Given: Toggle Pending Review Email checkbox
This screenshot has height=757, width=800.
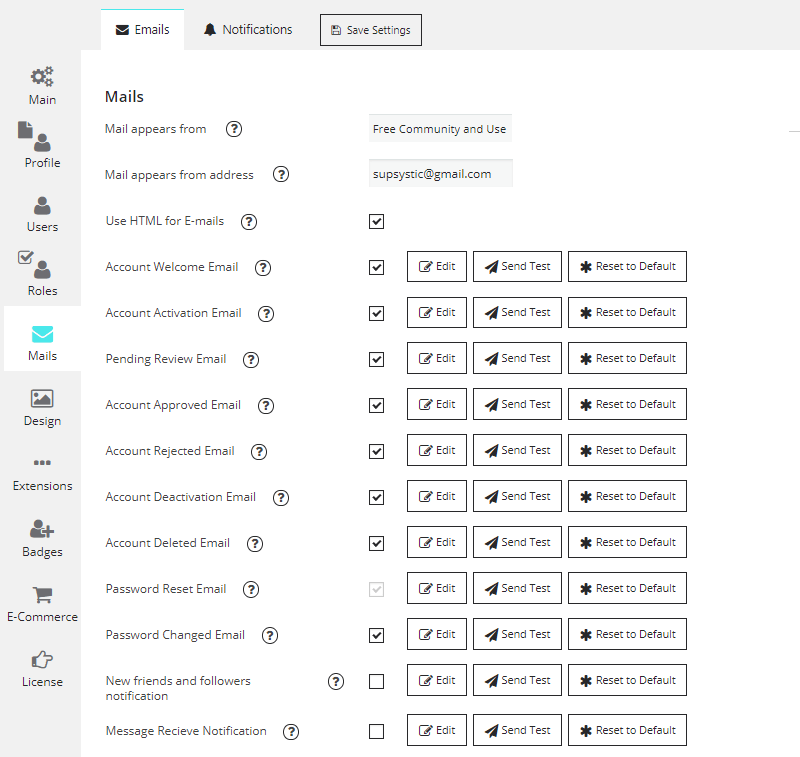Looking at the screenshot, I should 377,359.
